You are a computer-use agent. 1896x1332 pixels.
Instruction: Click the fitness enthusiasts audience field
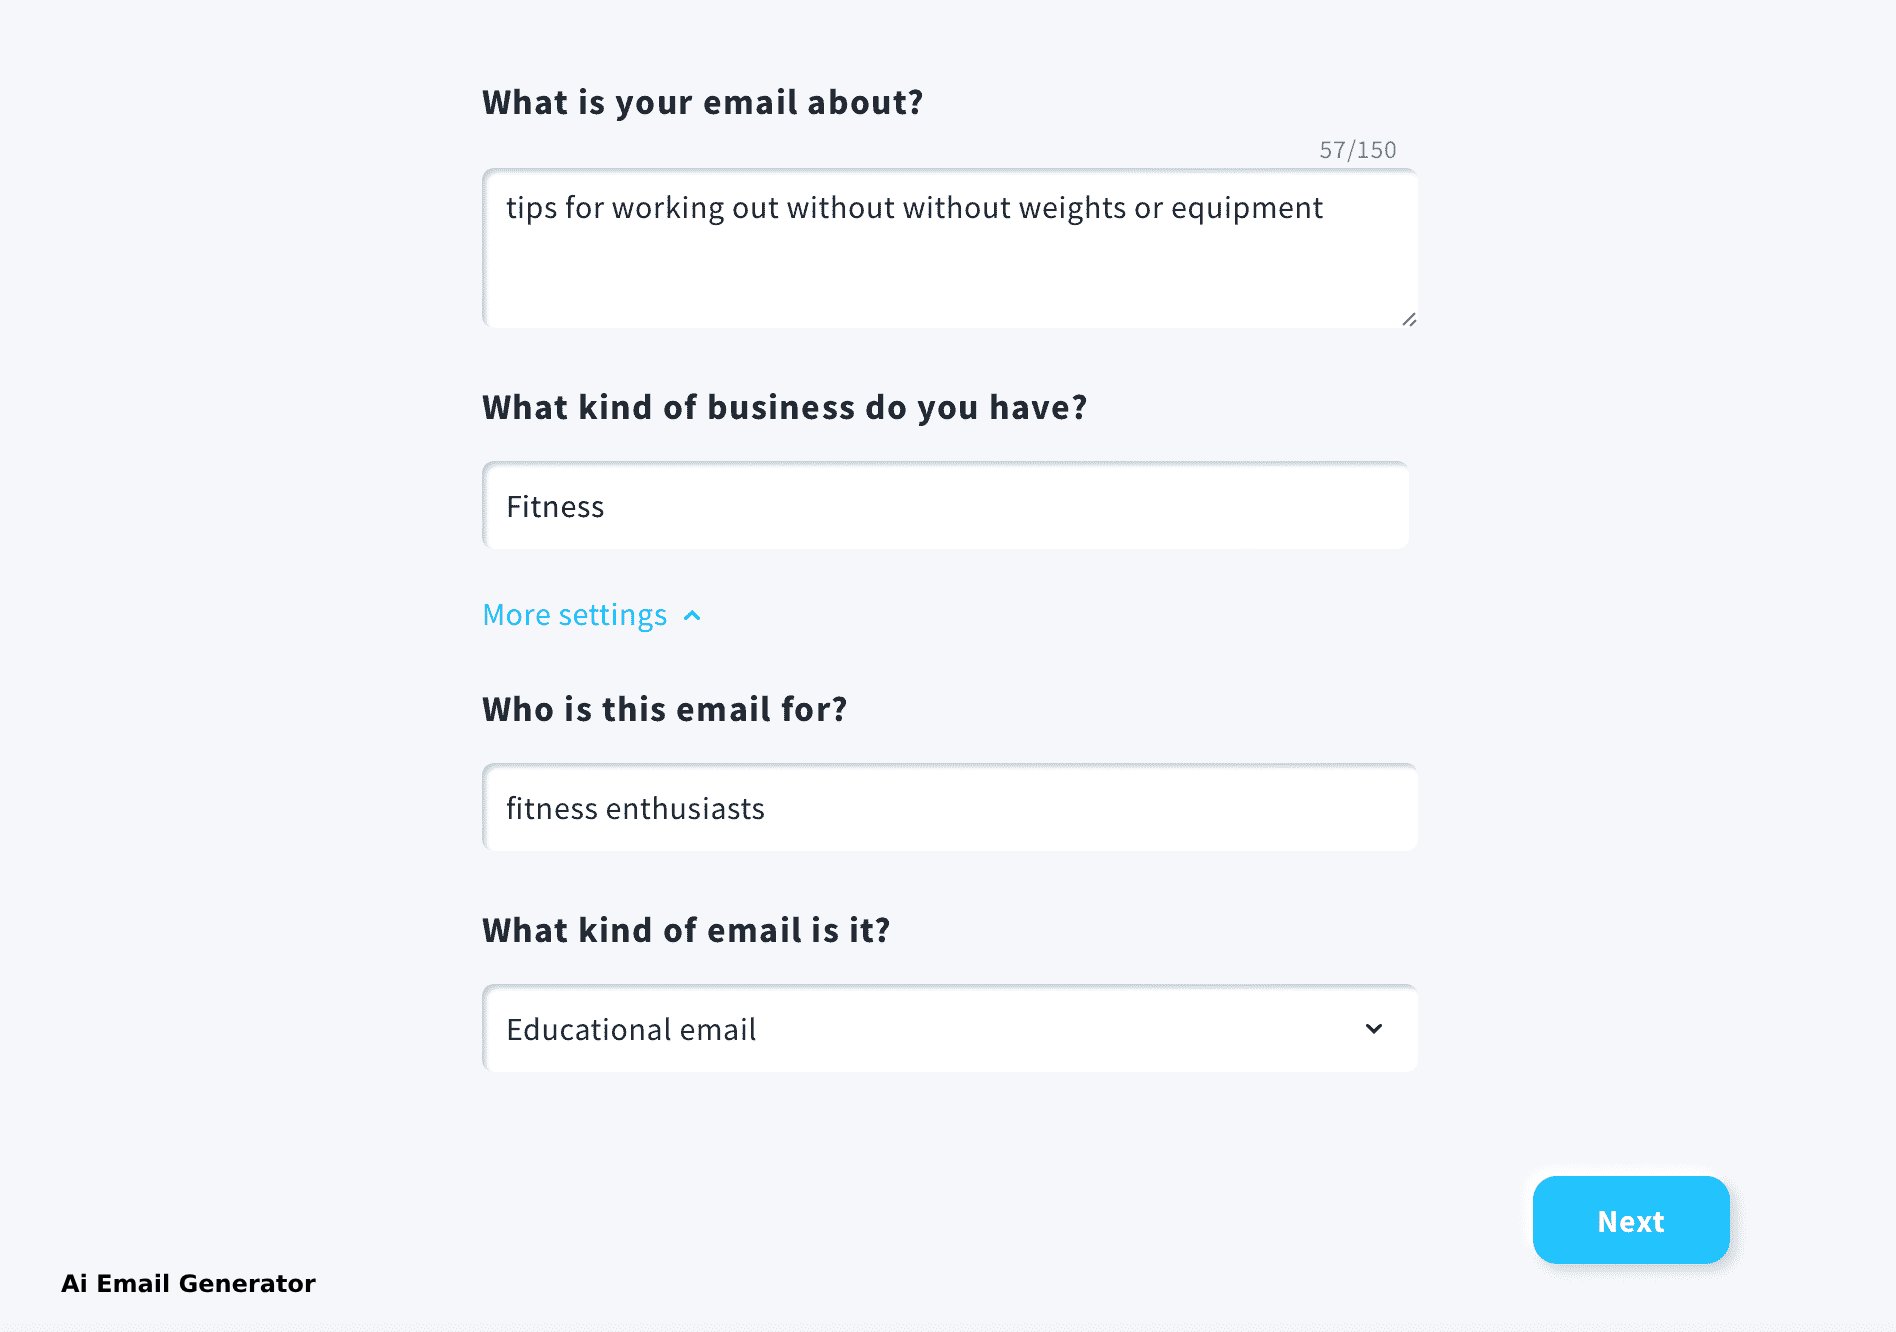click(948, 807)
